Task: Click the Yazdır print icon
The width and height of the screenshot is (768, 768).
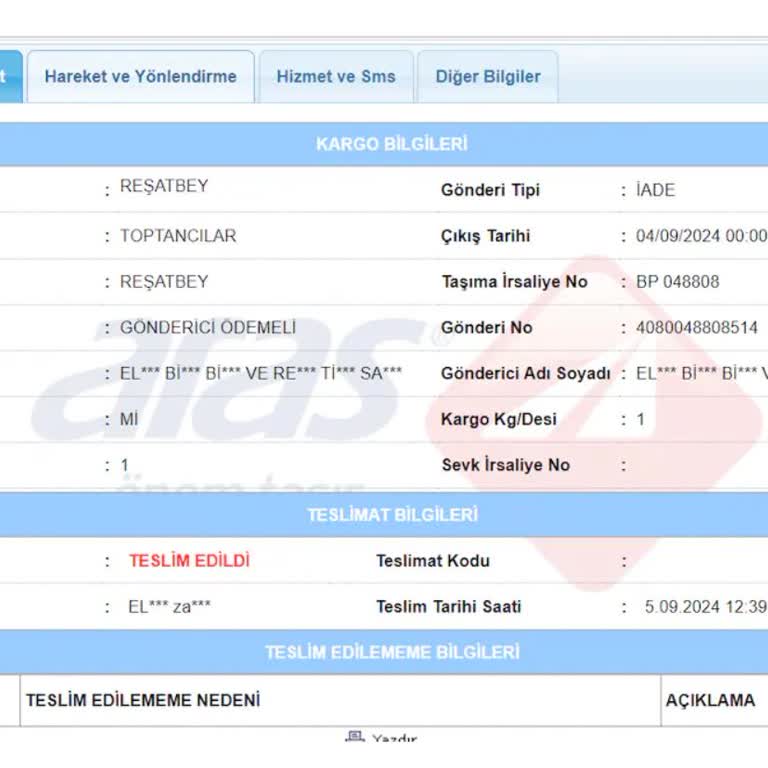Action: (x=355, y=737)
